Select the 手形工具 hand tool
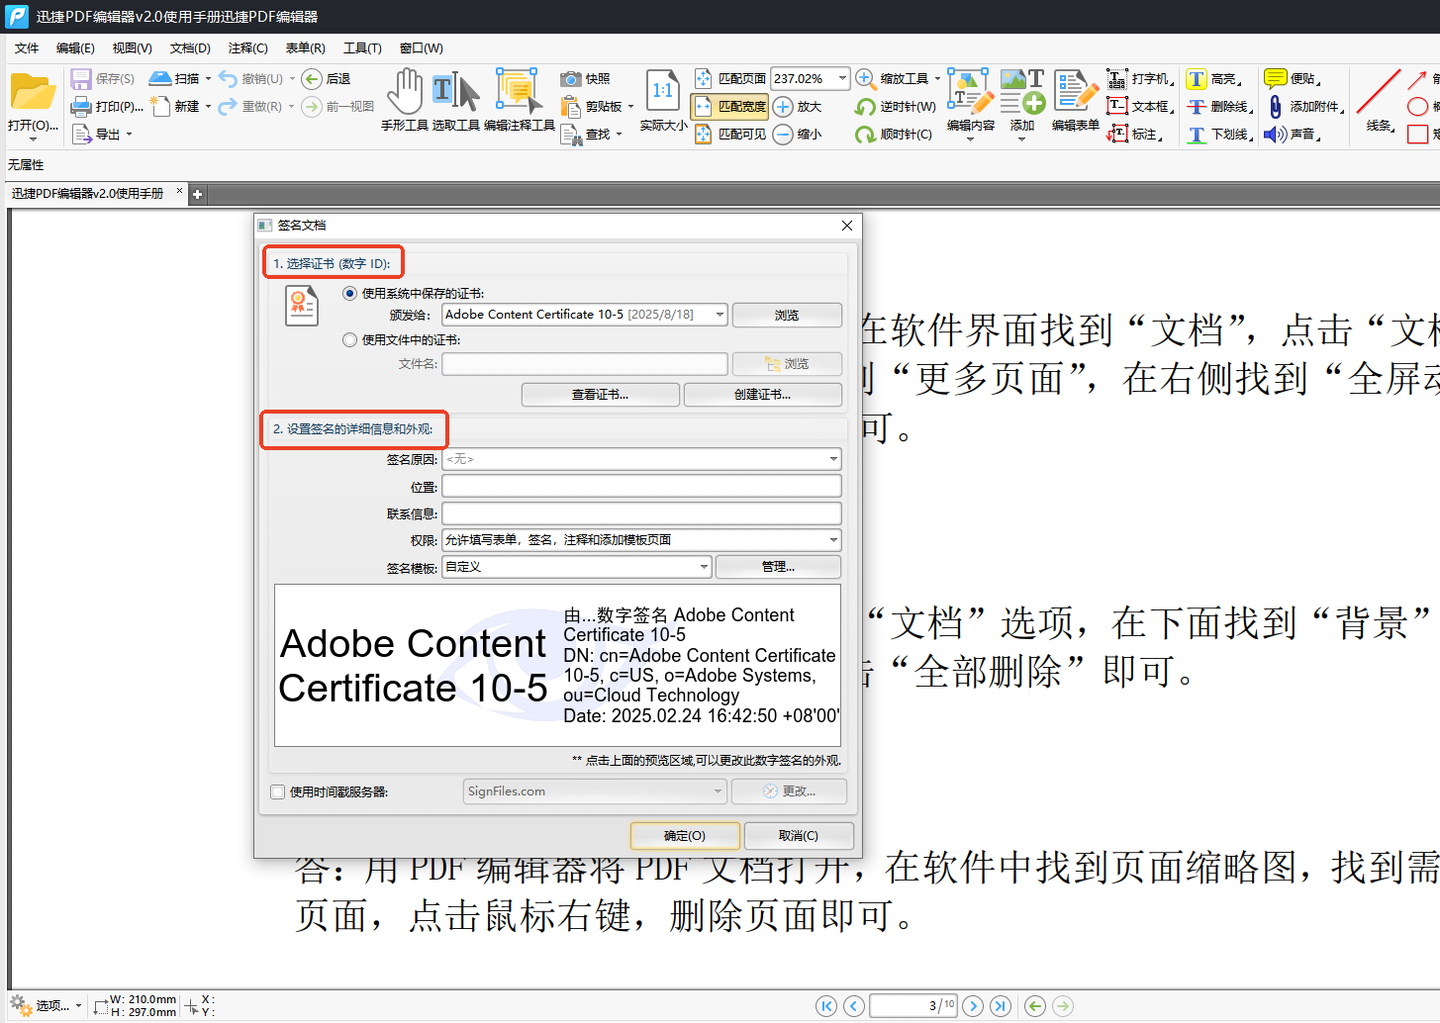This screenshot has height=1023, width=1440. [404, 101]
